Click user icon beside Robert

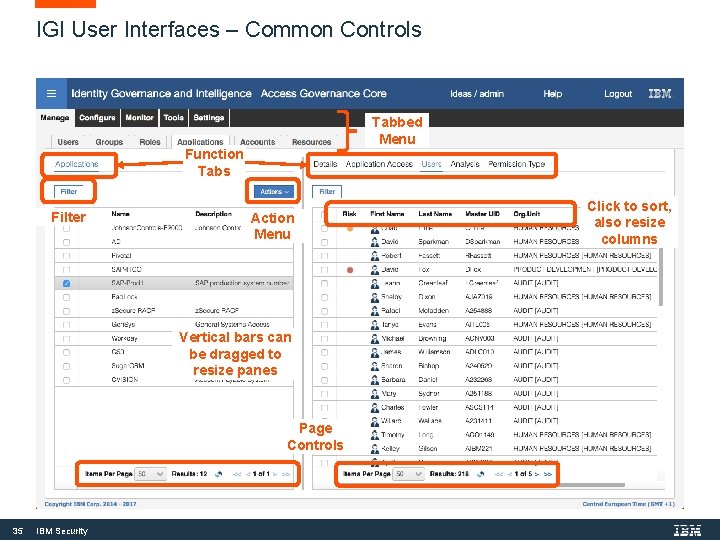[375, 255]
